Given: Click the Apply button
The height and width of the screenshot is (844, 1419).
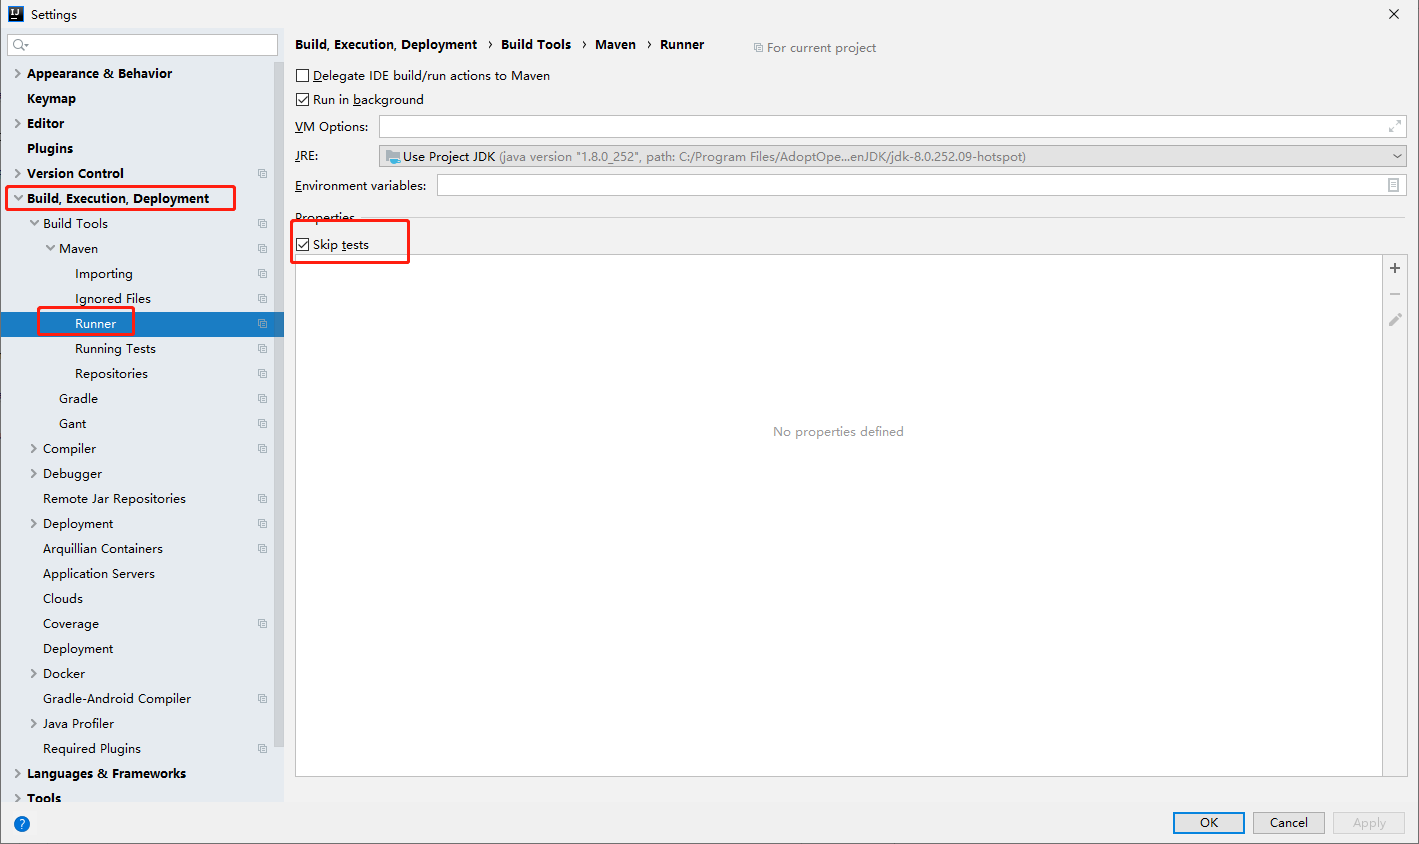Looking at the screenshot, I should (1369, 823).
